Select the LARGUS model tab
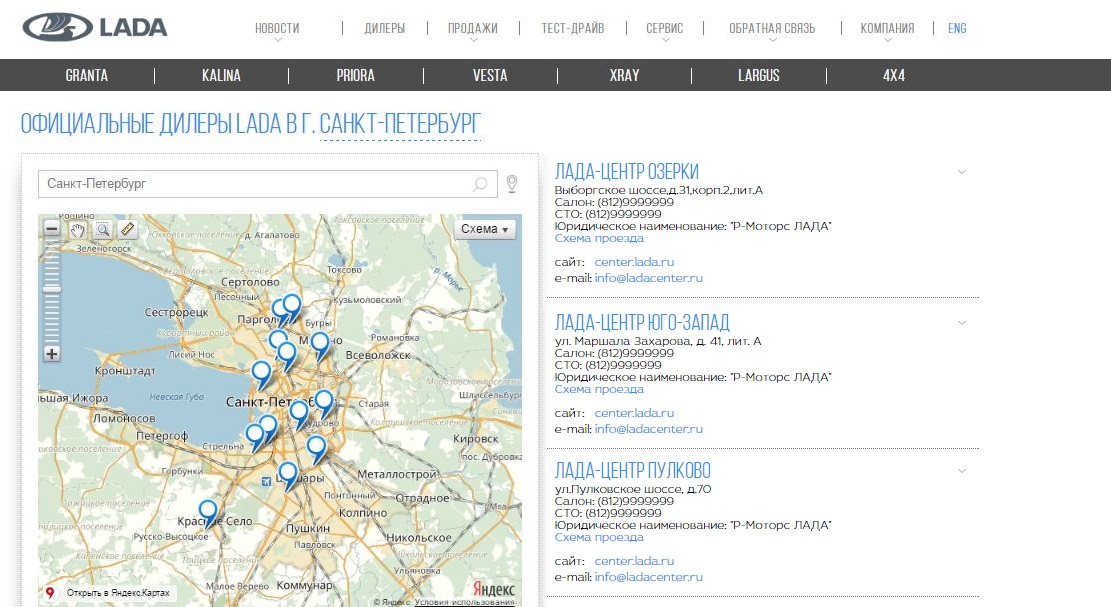The width and height of the screenshot is (1111, 607). (759, 75)
